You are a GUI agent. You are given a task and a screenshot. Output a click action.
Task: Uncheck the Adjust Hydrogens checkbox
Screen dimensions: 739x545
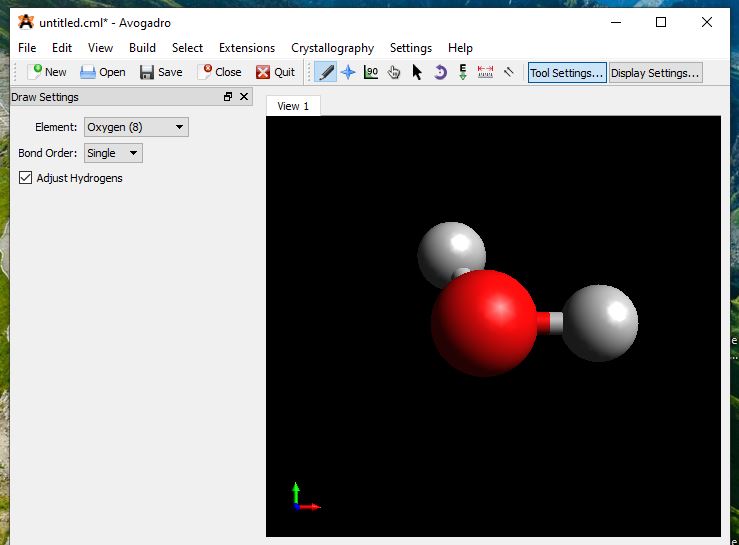pos(26,178)
